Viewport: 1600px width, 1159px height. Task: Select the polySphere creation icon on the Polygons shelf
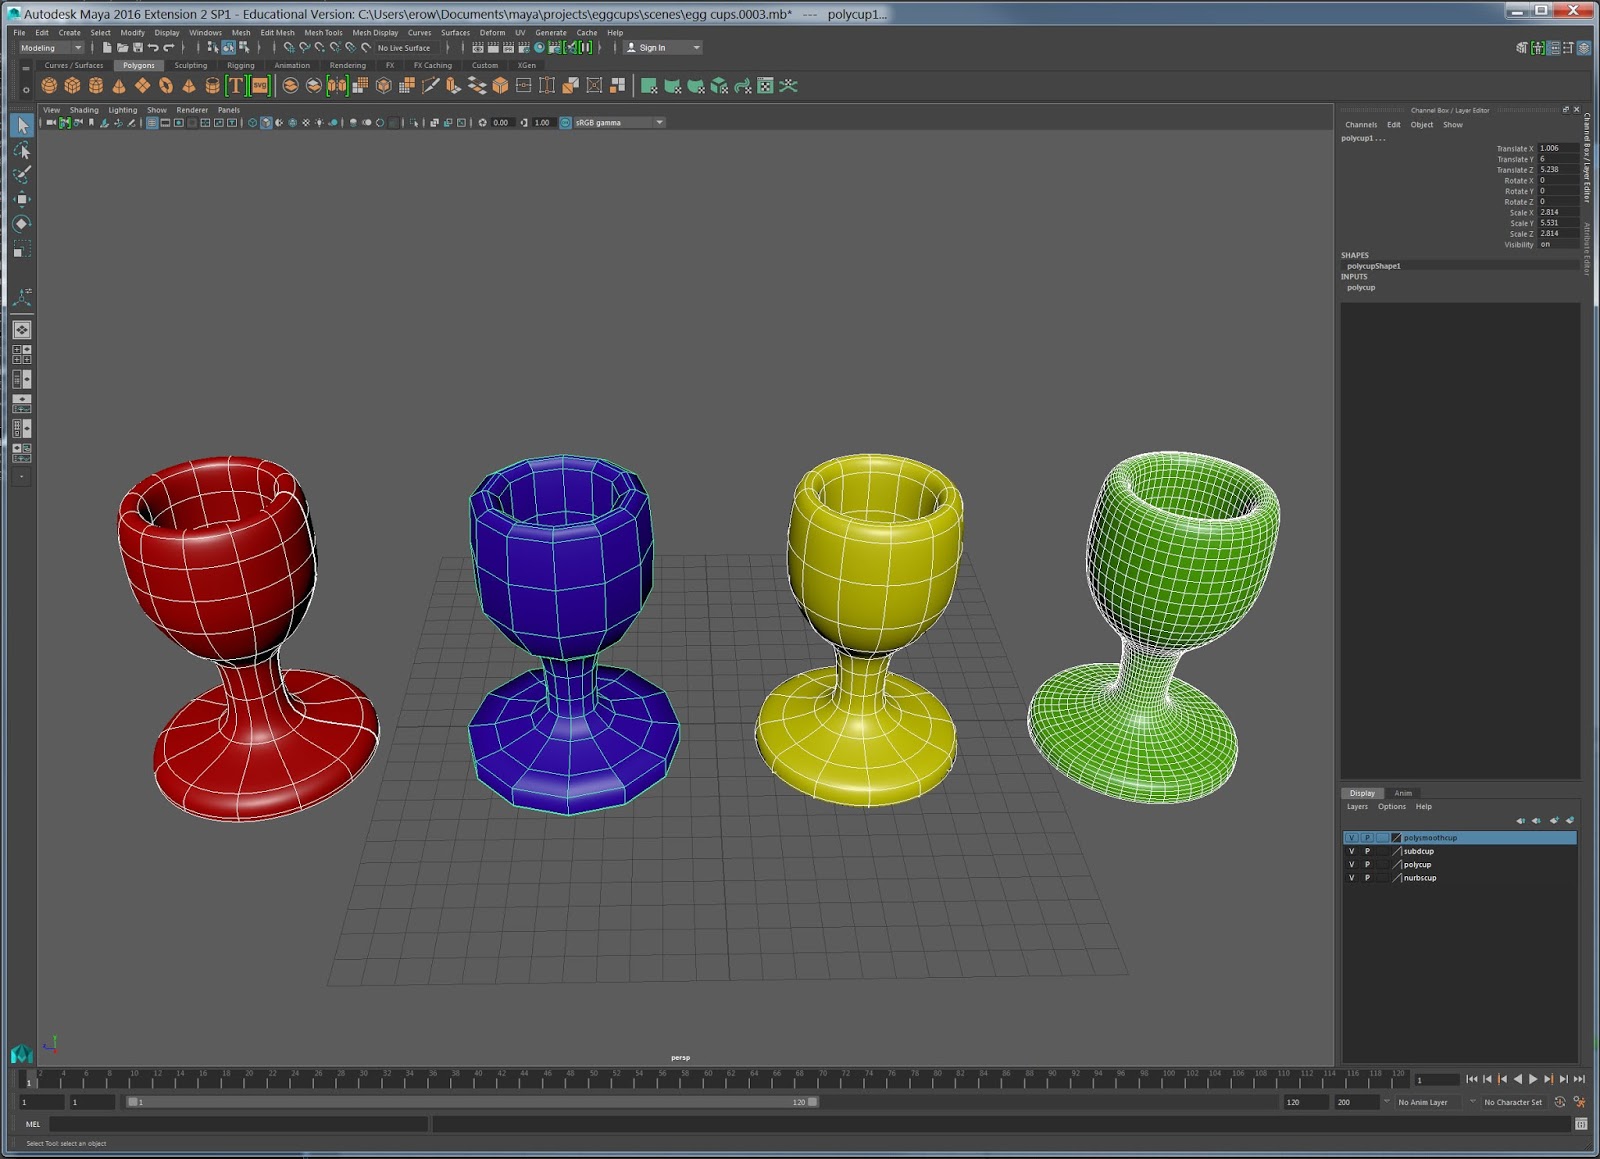(x=49, y=86)
